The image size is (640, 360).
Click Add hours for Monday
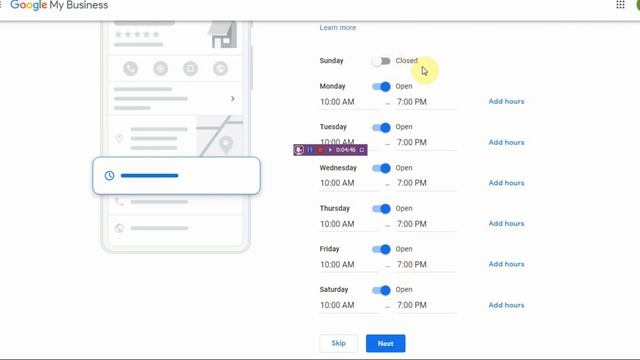(x=506, y=101)
